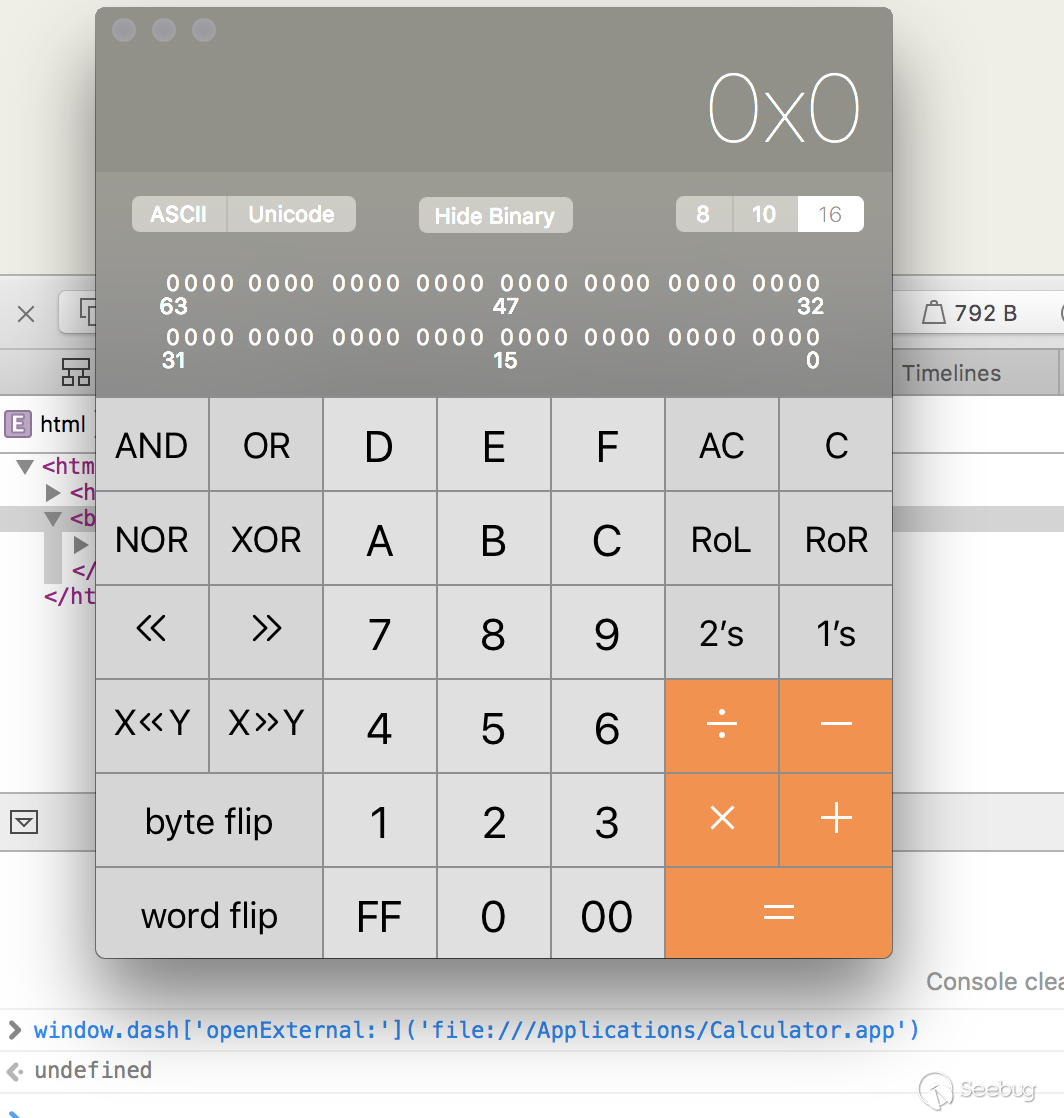Switch to decimal base 10
Screen dimensions: 1064x1118
point(764,214)
